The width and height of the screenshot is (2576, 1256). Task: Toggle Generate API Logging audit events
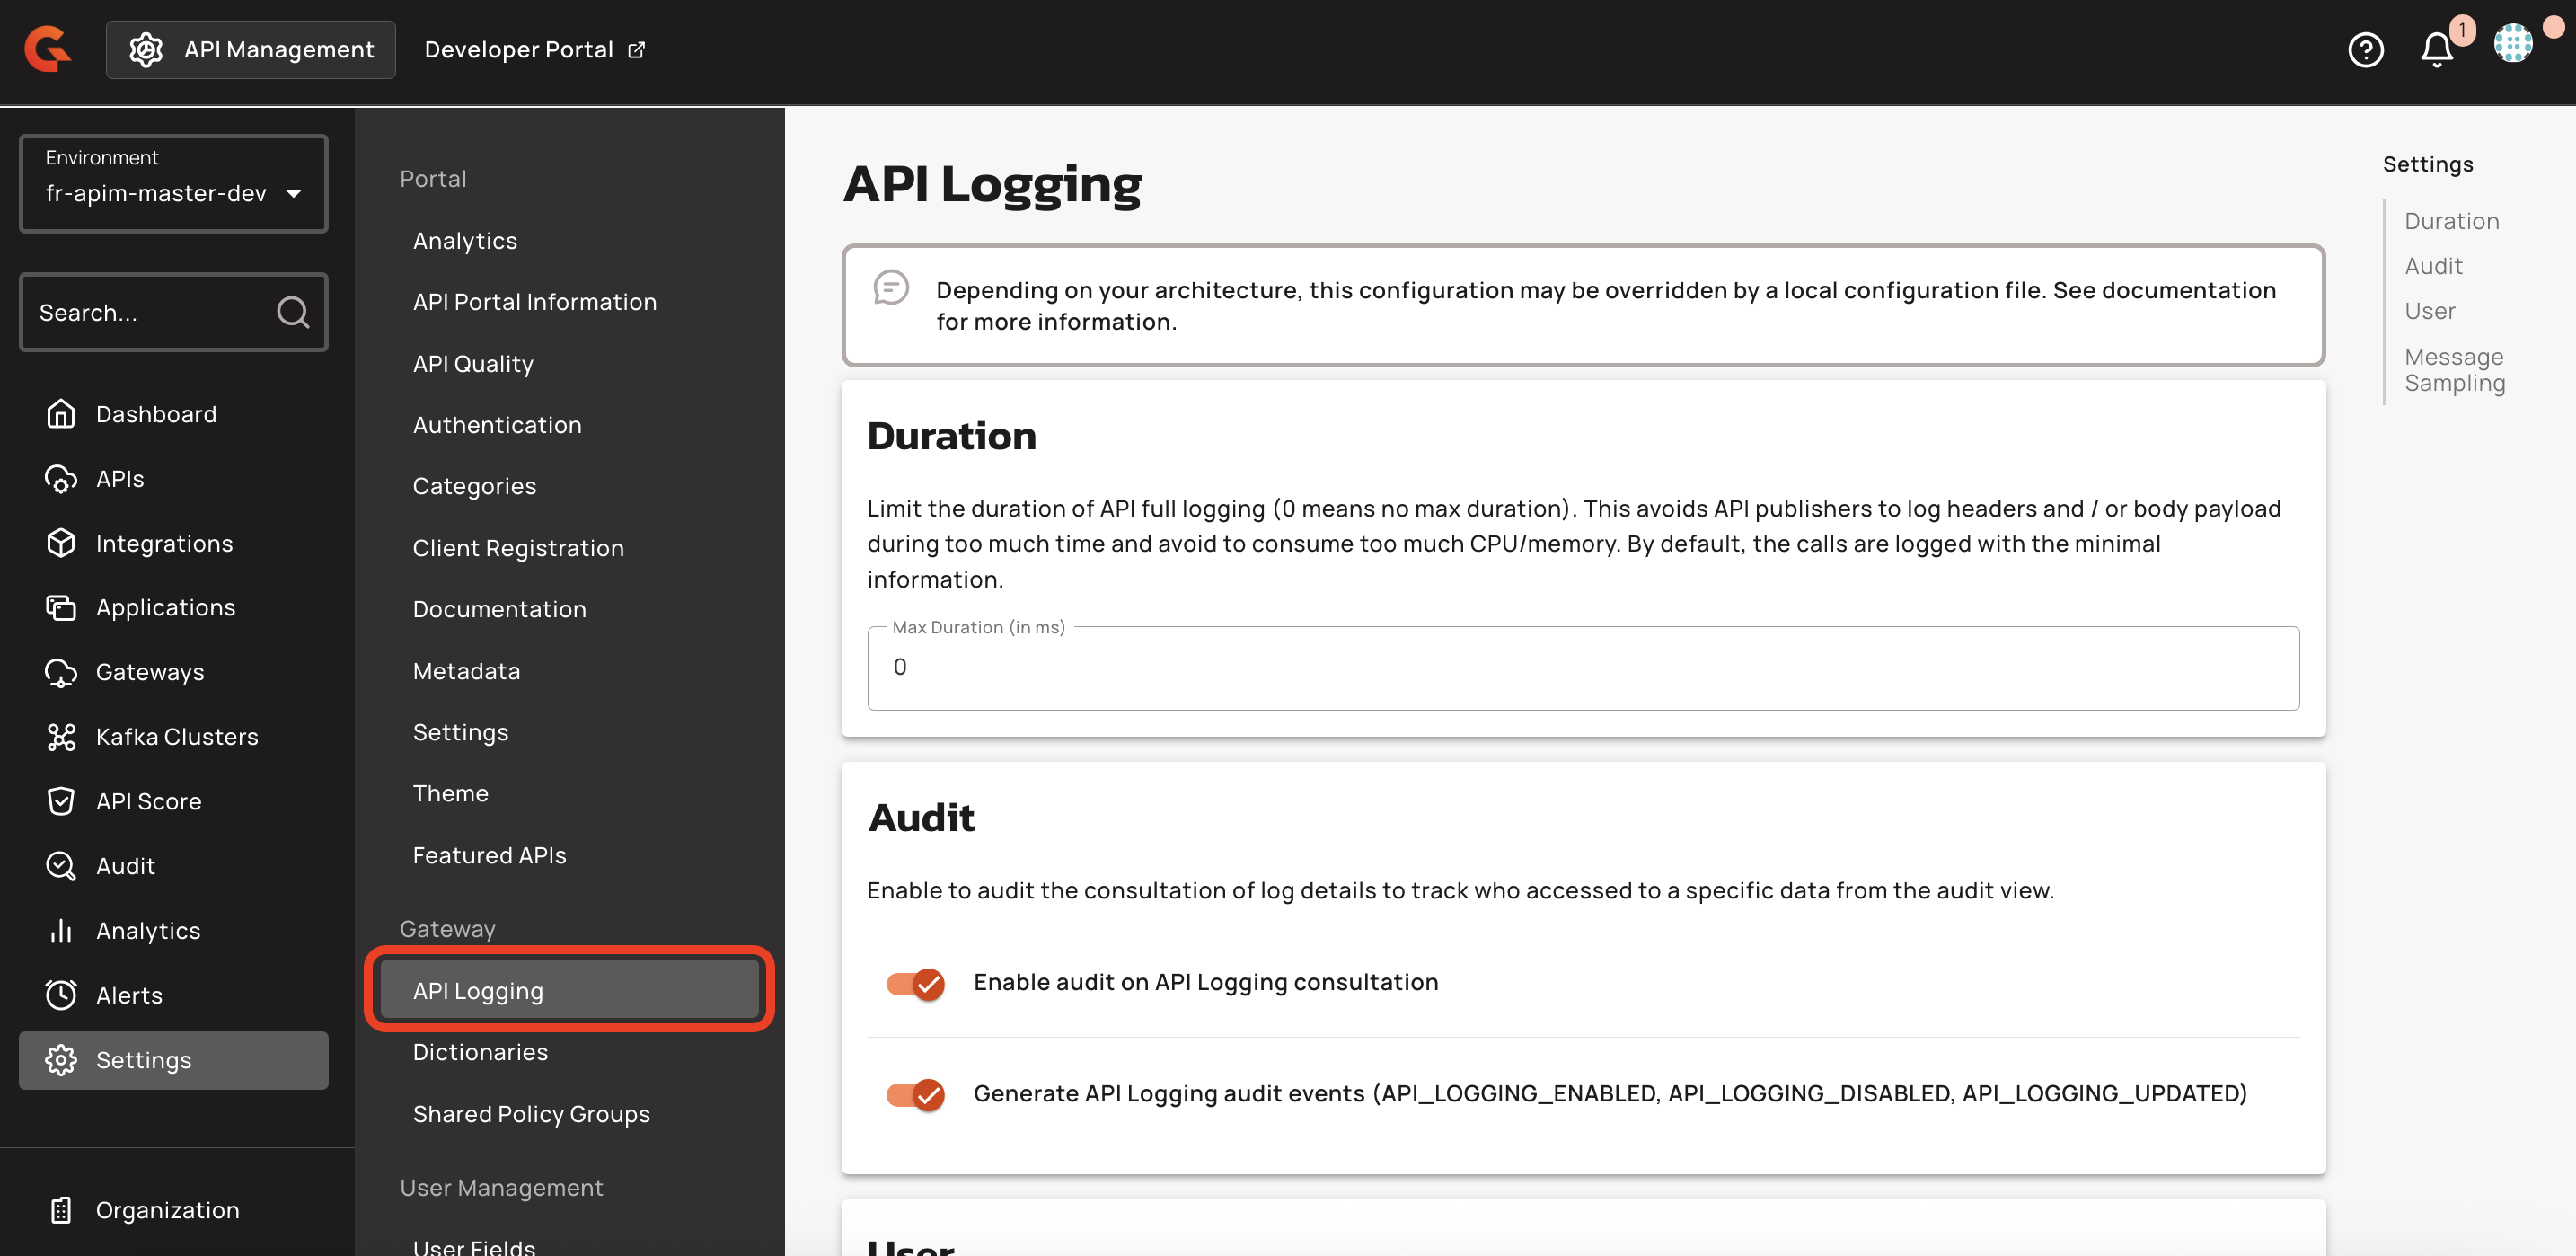pyautogui.click(x=914, y=1094)
